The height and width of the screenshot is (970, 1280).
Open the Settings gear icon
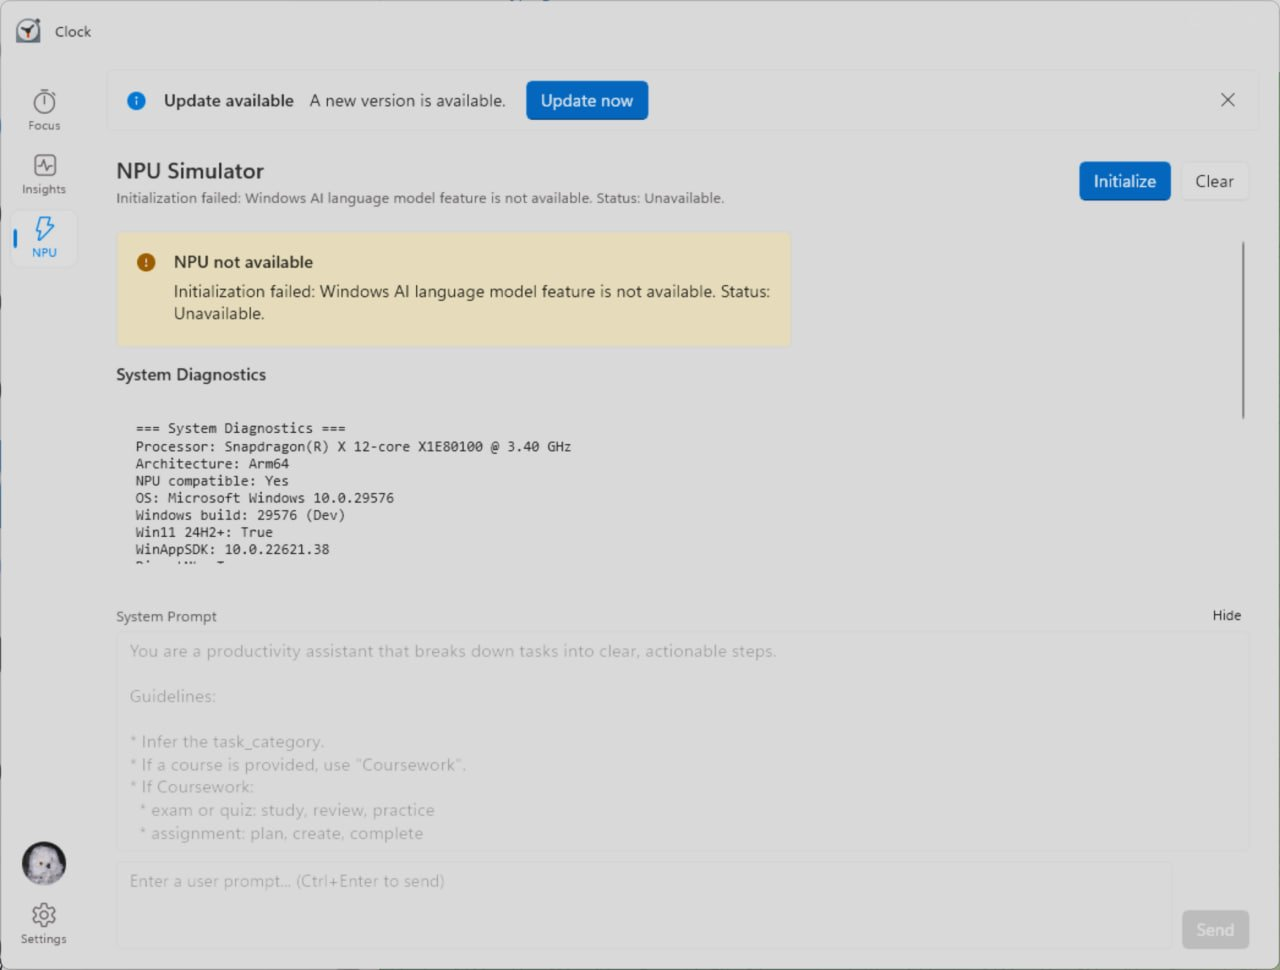pyautogui.click(x=44, y=915)
